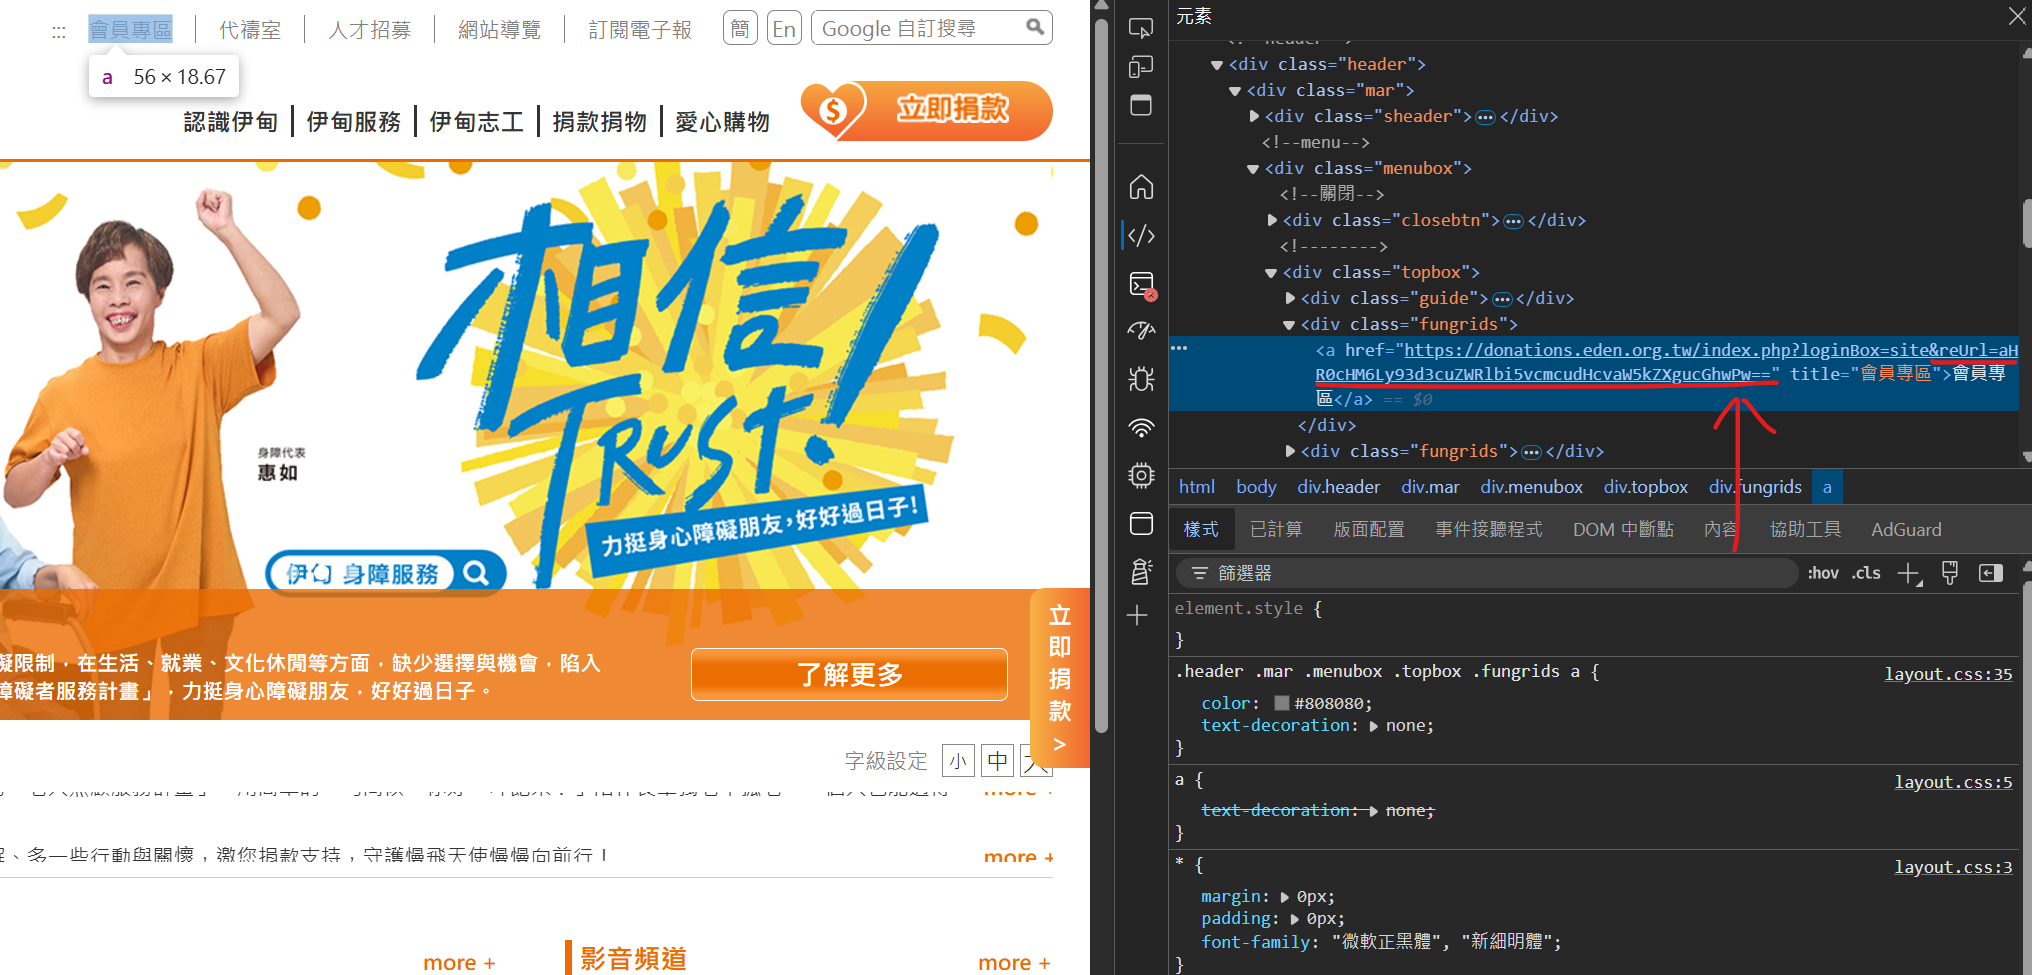Open the 事件接聽程式 tab
Image resolution: width=2032 pixels, height=975 pixels.
point(1489,529)
